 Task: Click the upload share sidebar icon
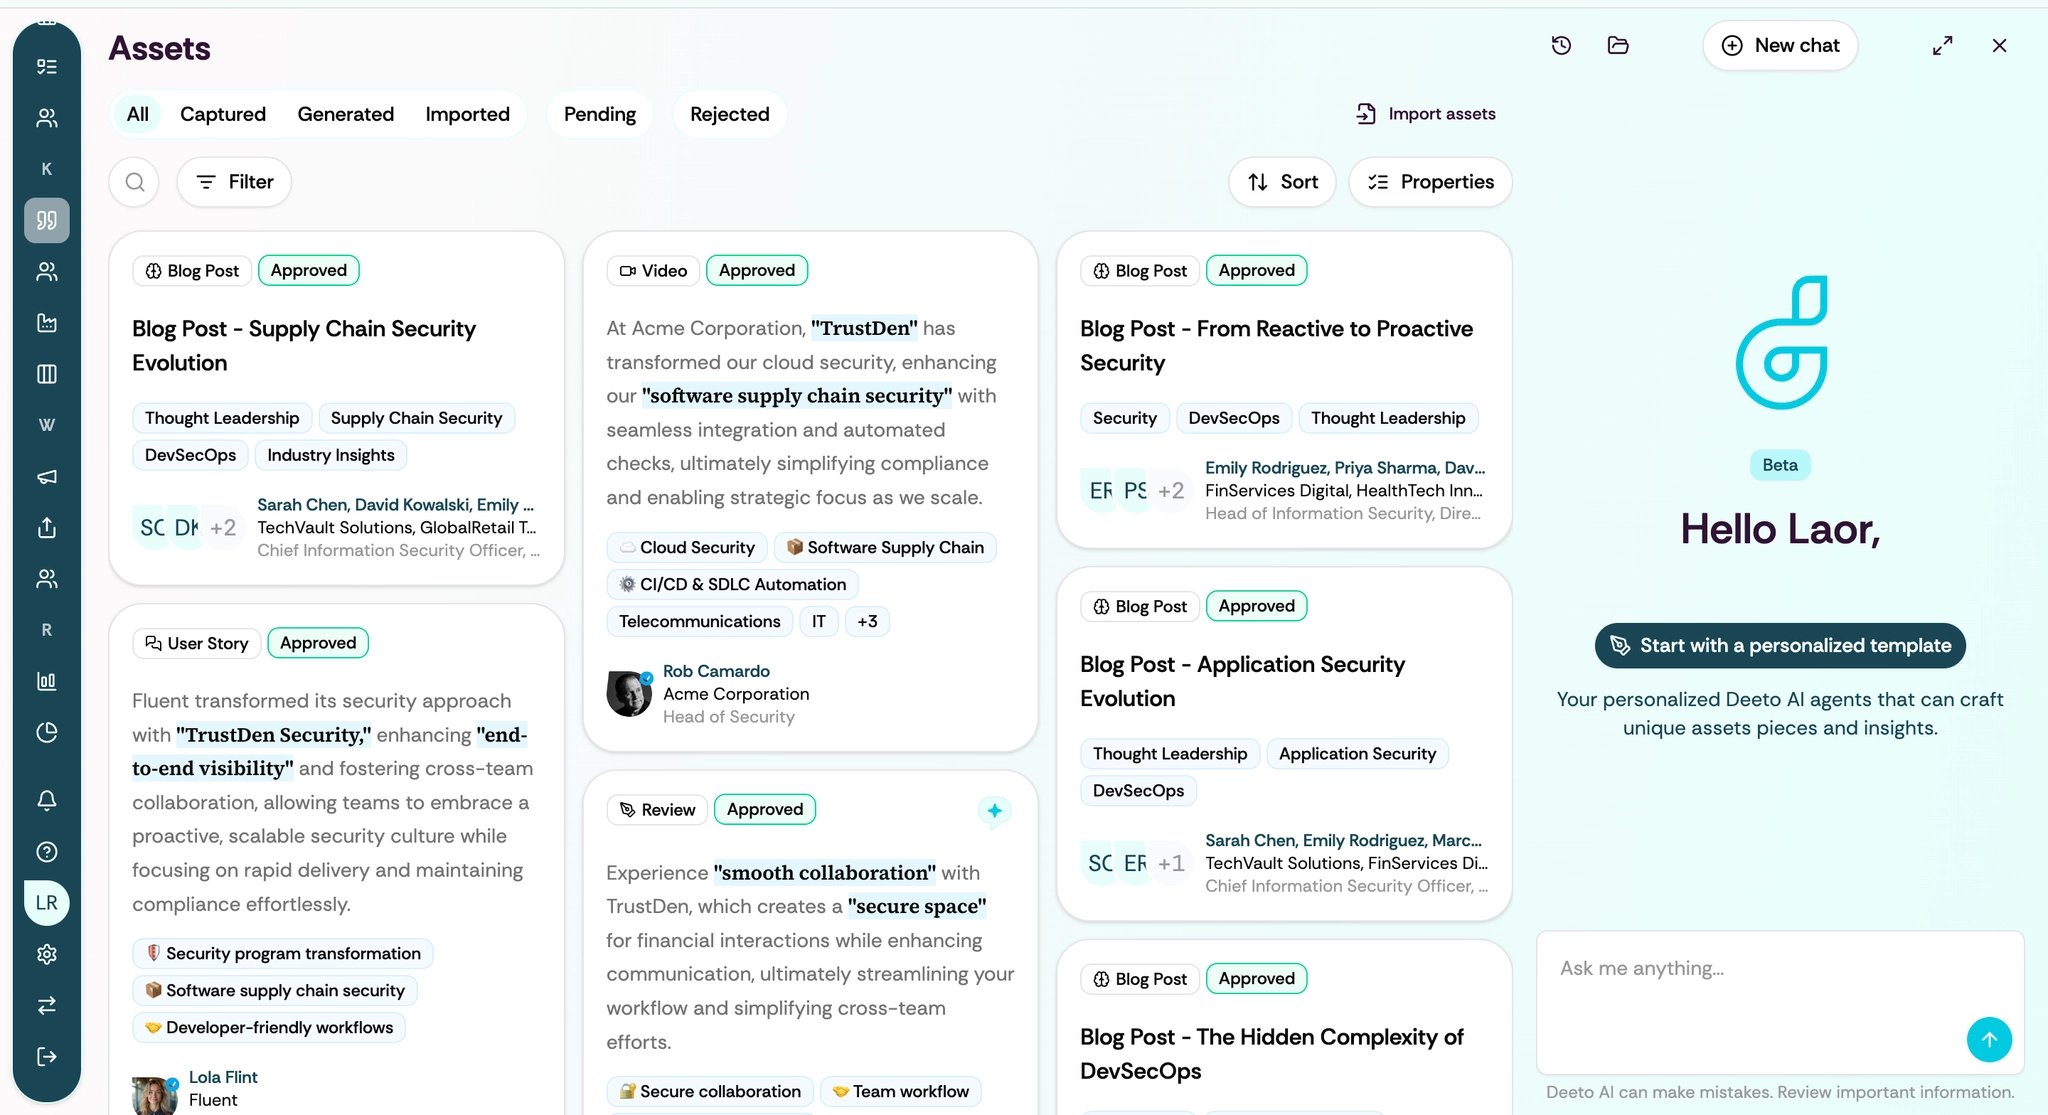pos(47,528)
